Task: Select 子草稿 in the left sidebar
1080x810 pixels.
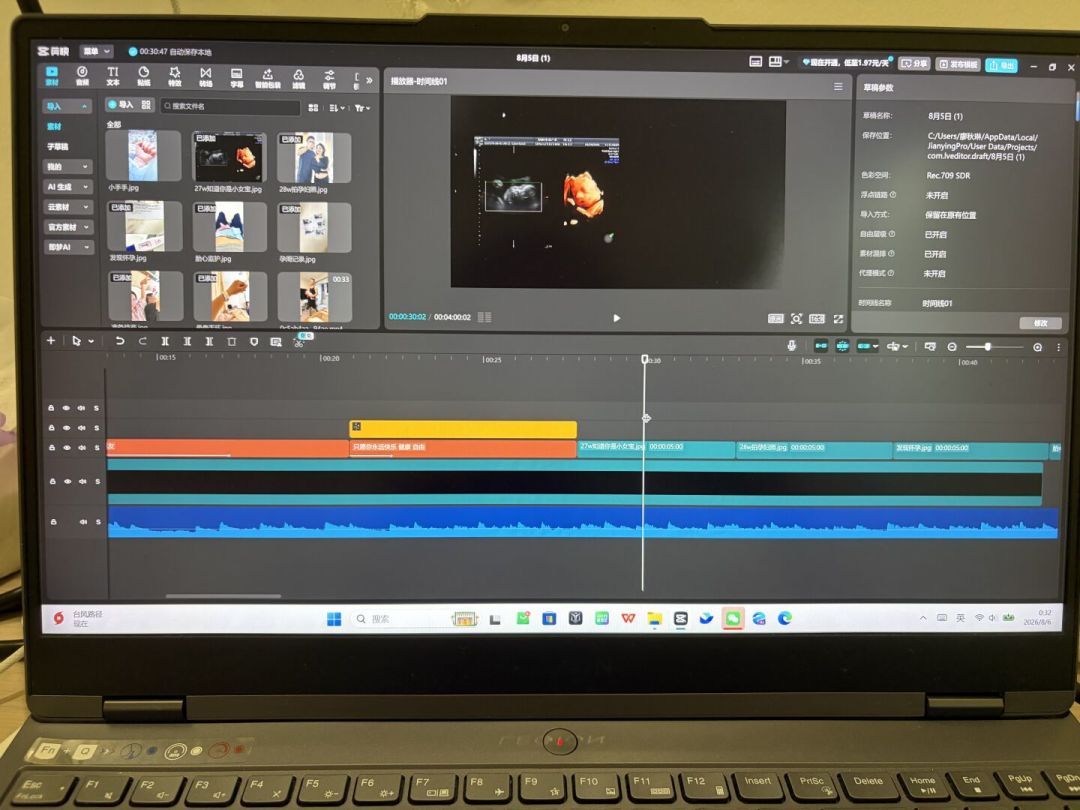Action: click(x=58, y=146)
